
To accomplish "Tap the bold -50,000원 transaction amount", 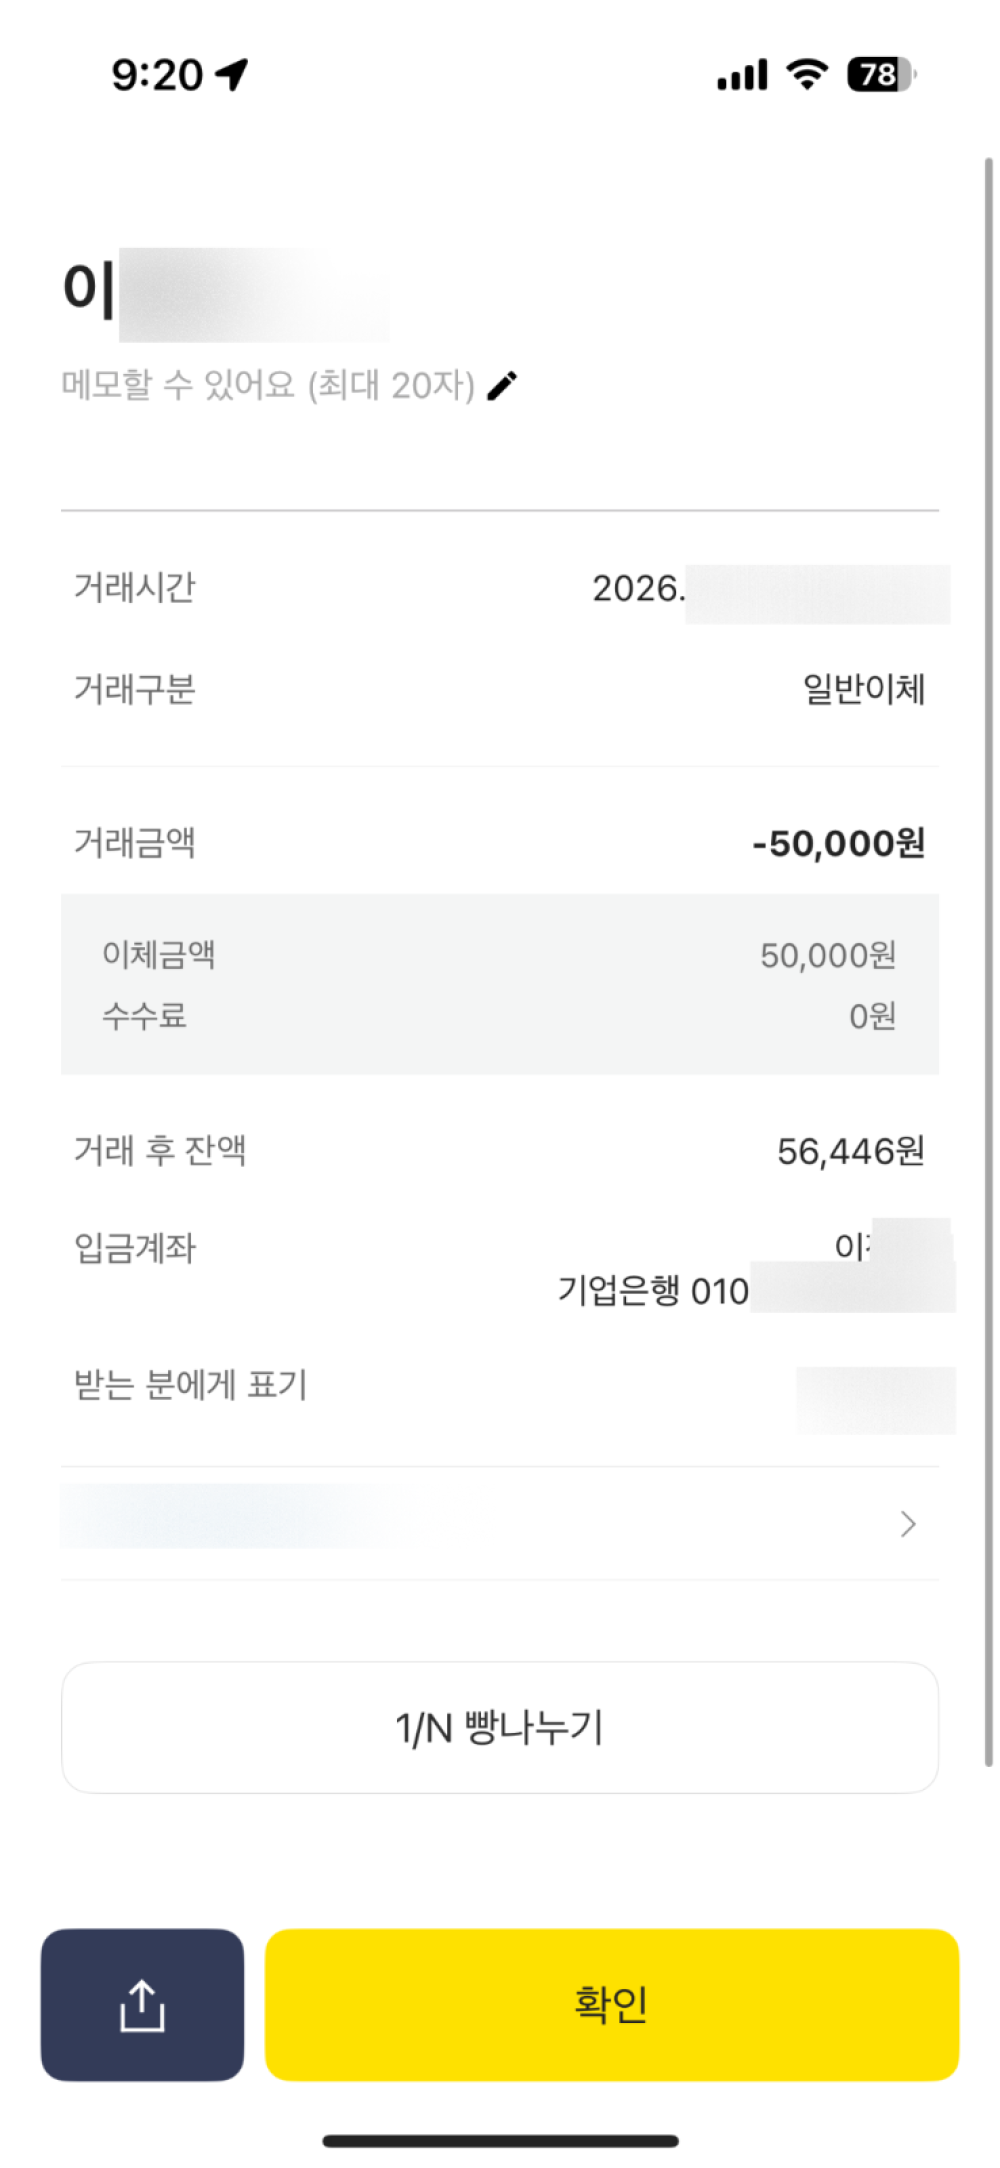I will click(x=838, y=843).
